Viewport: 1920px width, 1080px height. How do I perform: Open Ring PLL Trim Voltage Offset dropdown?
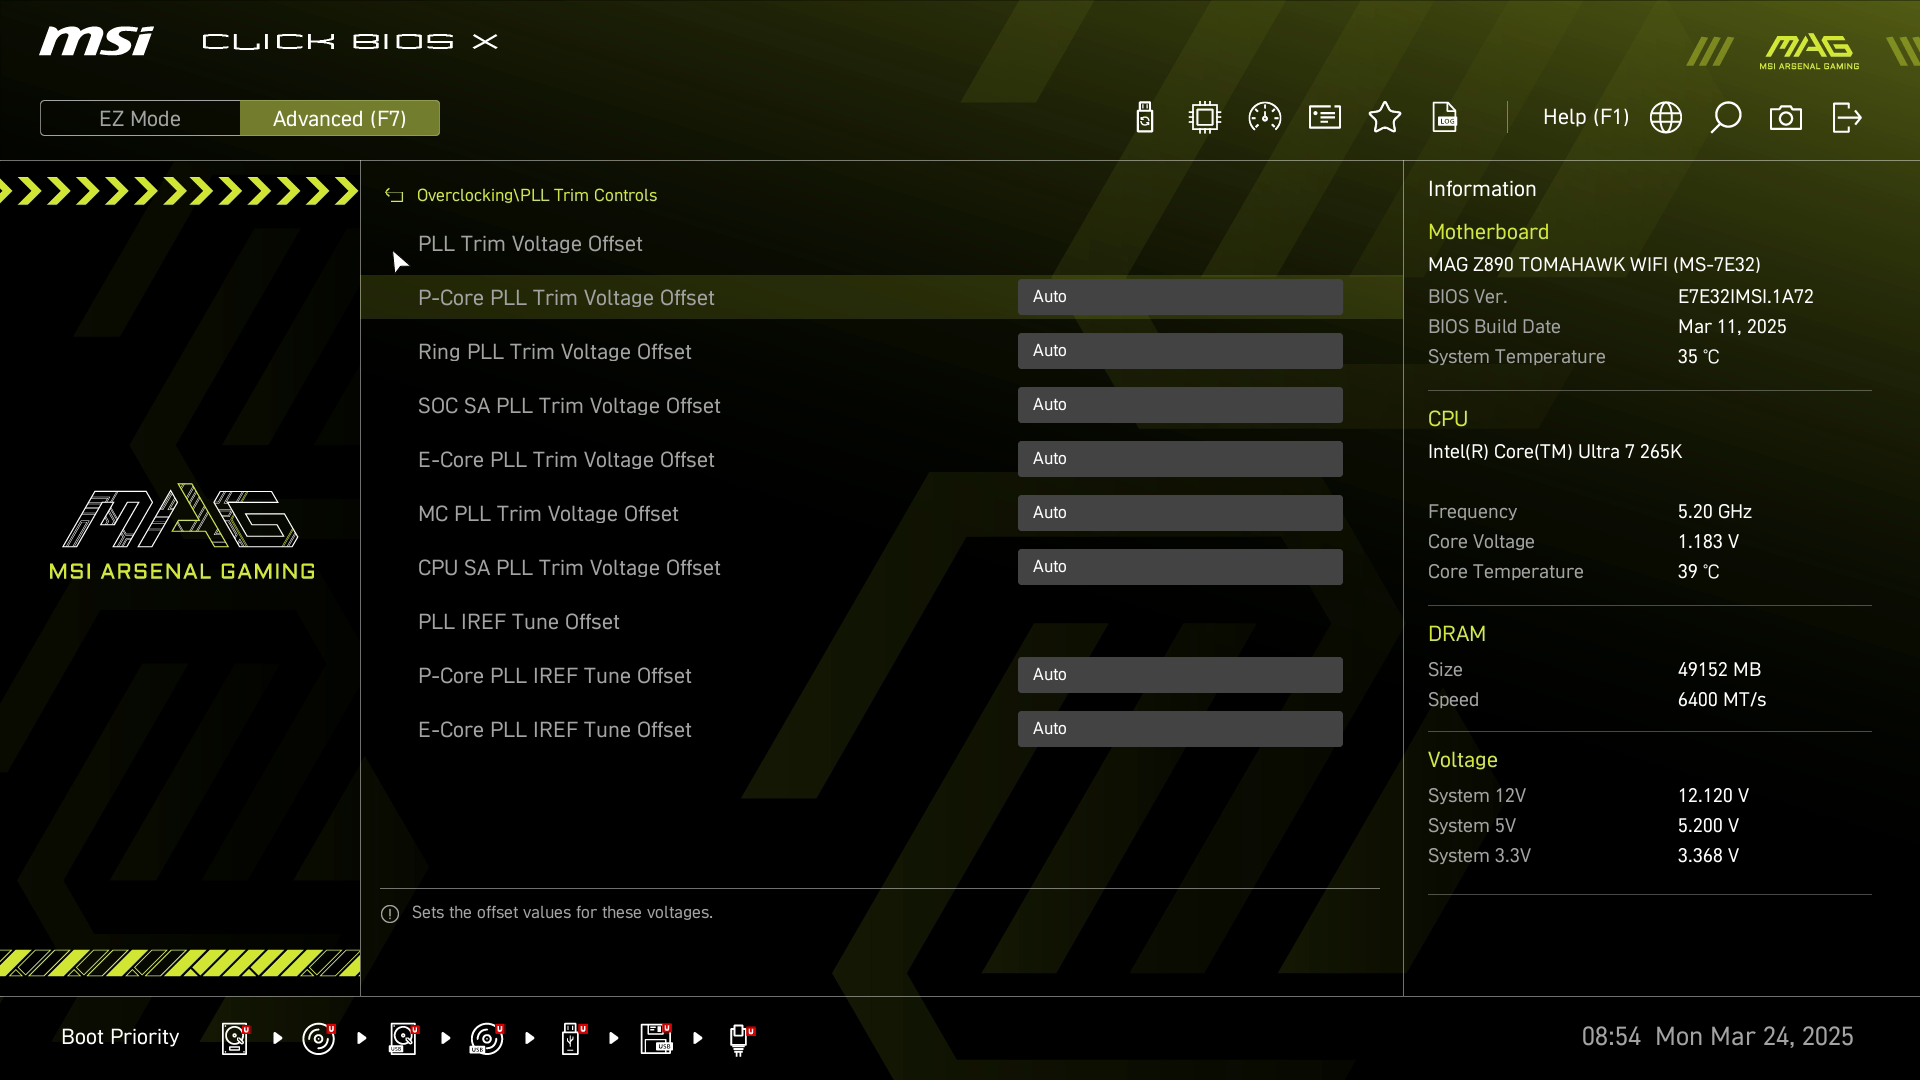point(1180,351)
